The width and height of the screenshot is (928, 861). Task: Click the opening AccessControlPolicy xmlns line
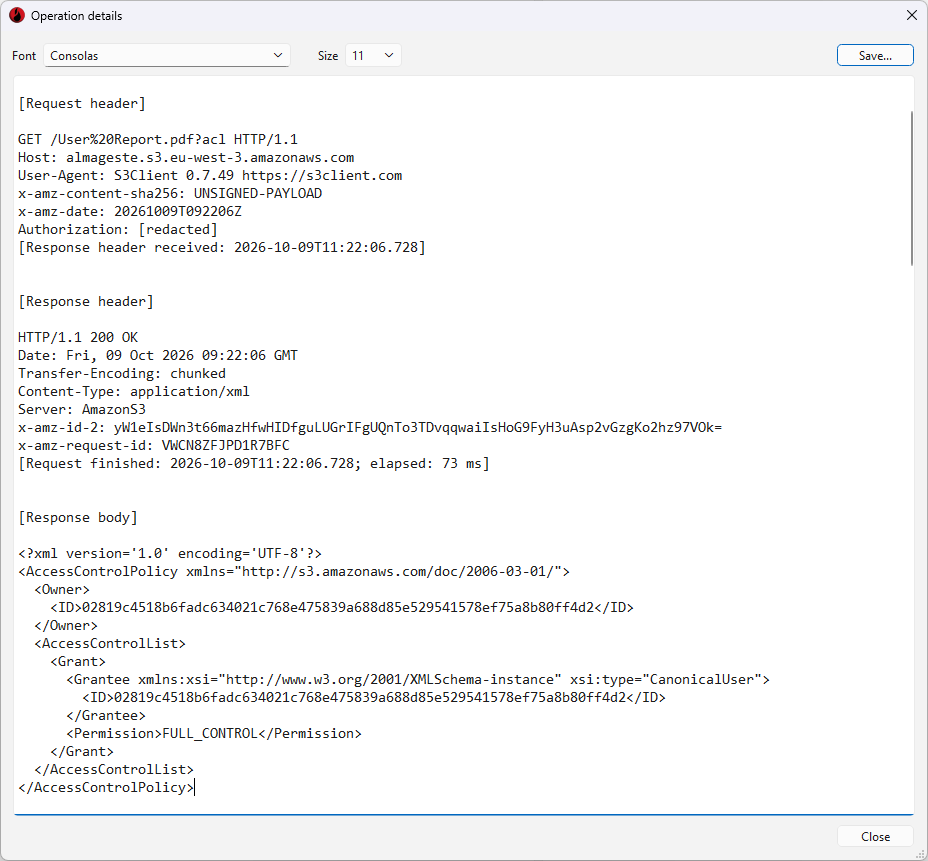pyautogui.click(x=294, y=571)
